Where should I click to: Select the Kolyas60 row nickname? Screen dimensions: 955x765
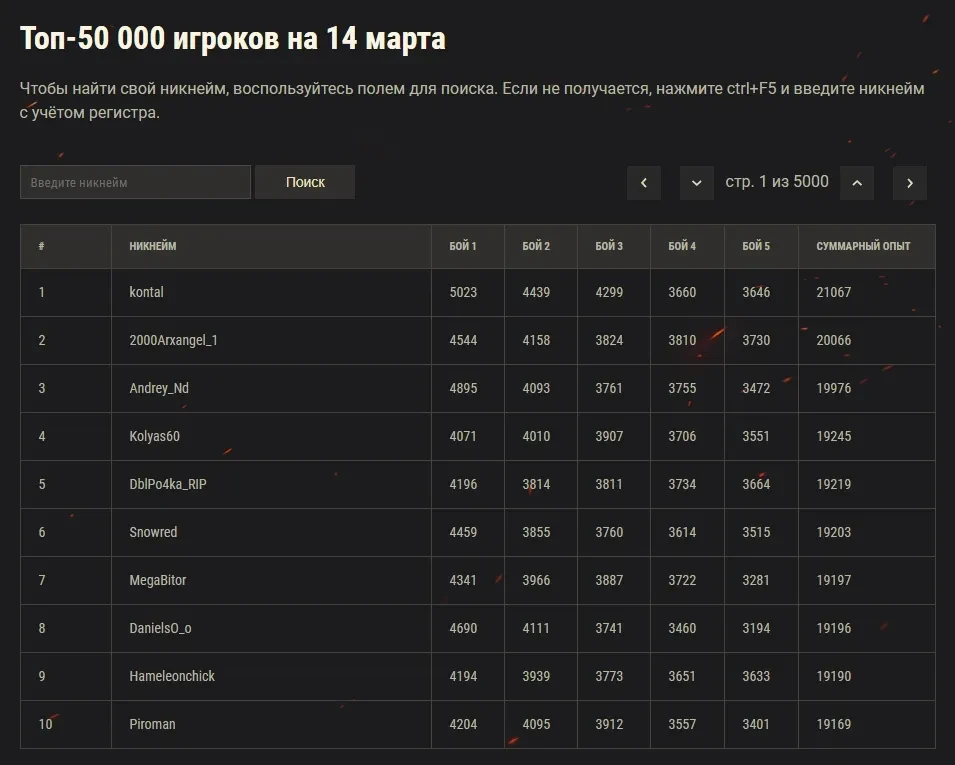155,436
